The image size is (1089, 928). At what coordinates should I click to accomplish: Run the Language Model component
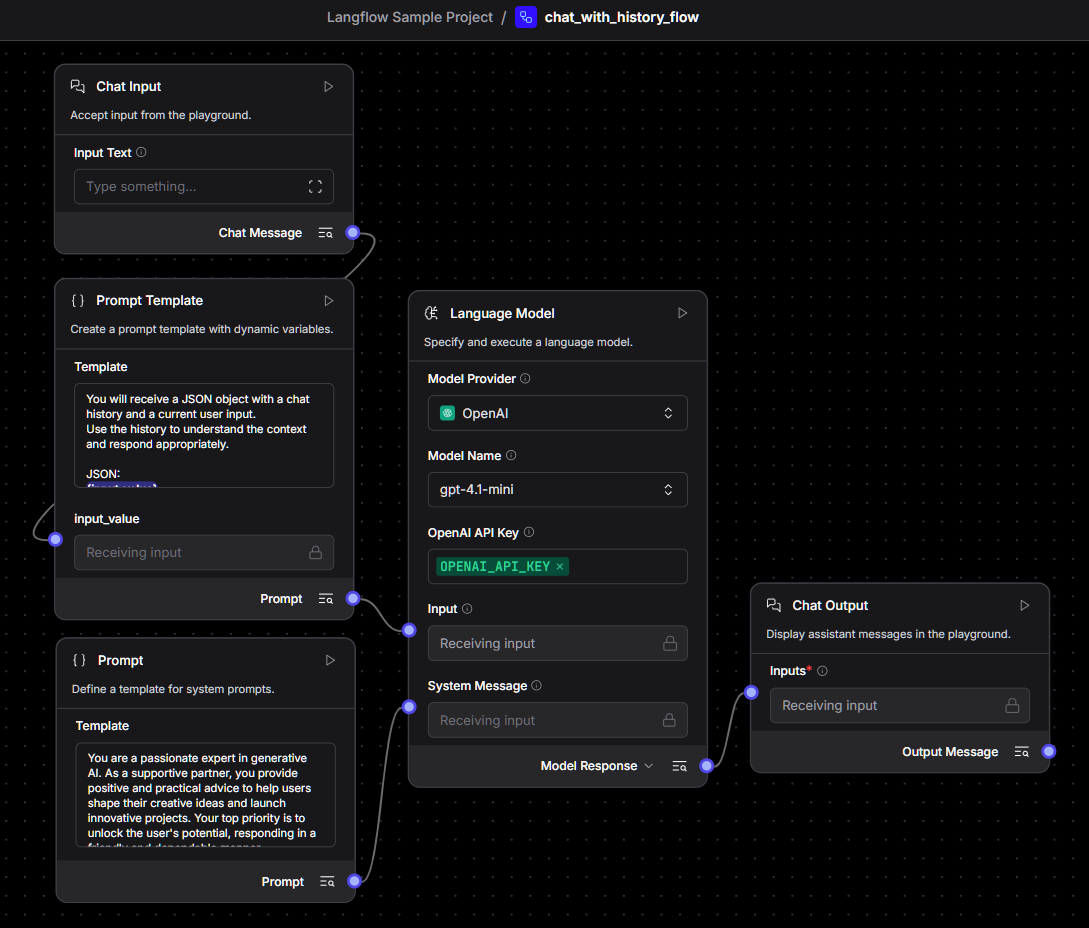coord(682,313)
